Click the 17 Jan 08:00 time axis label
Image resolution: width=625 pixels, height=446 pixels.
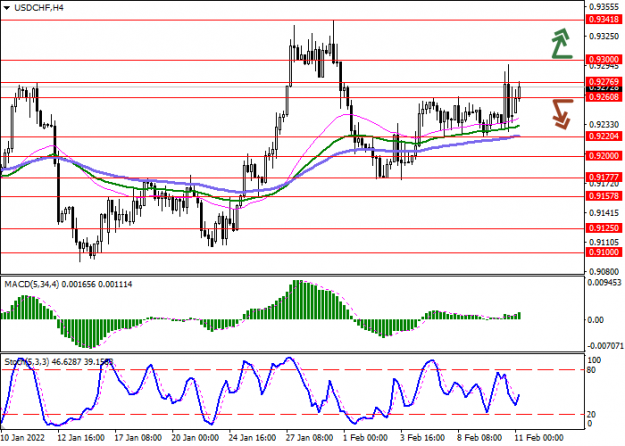(139, 438)
